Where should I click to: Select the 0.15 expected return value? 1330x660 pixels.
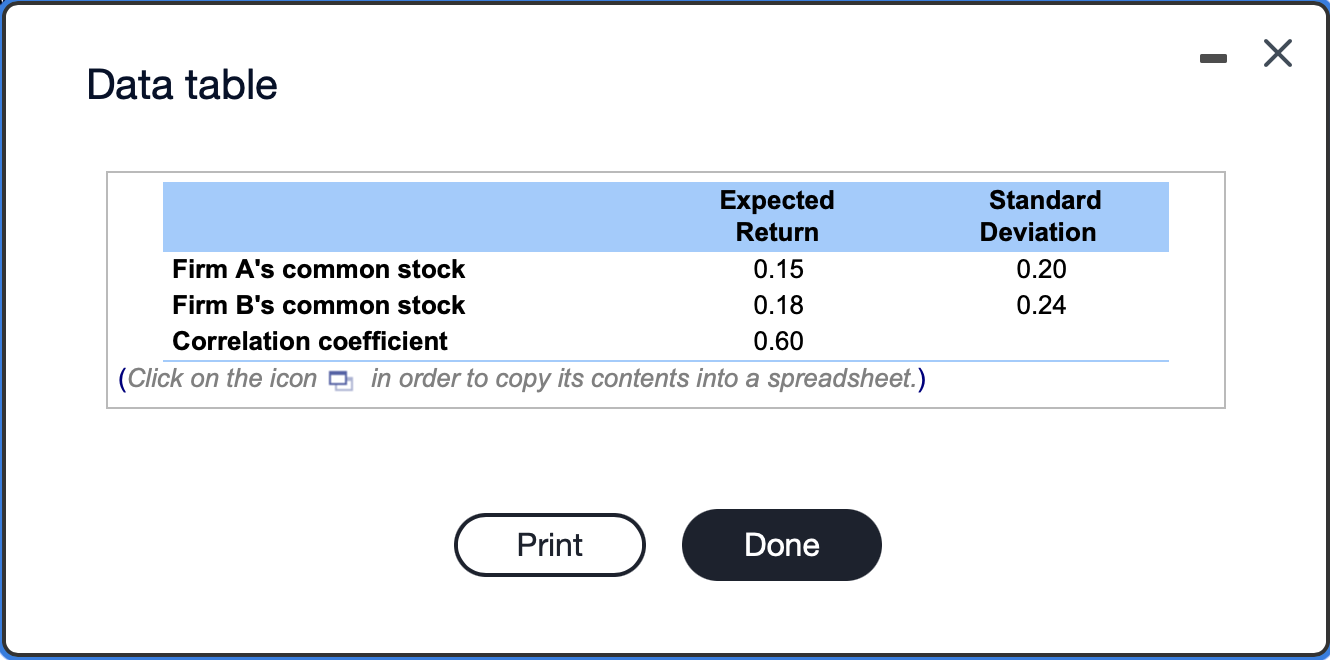coord(778,269)
